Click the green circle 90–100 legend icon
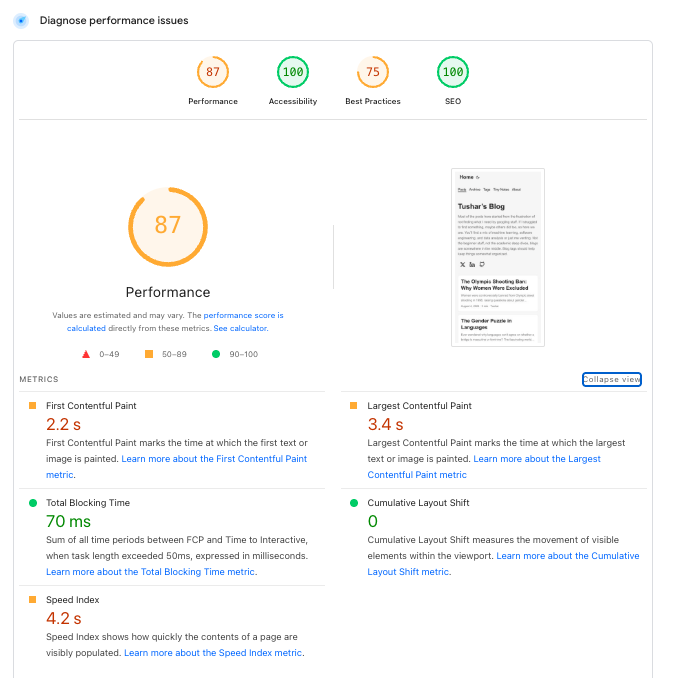 [216, 354]
